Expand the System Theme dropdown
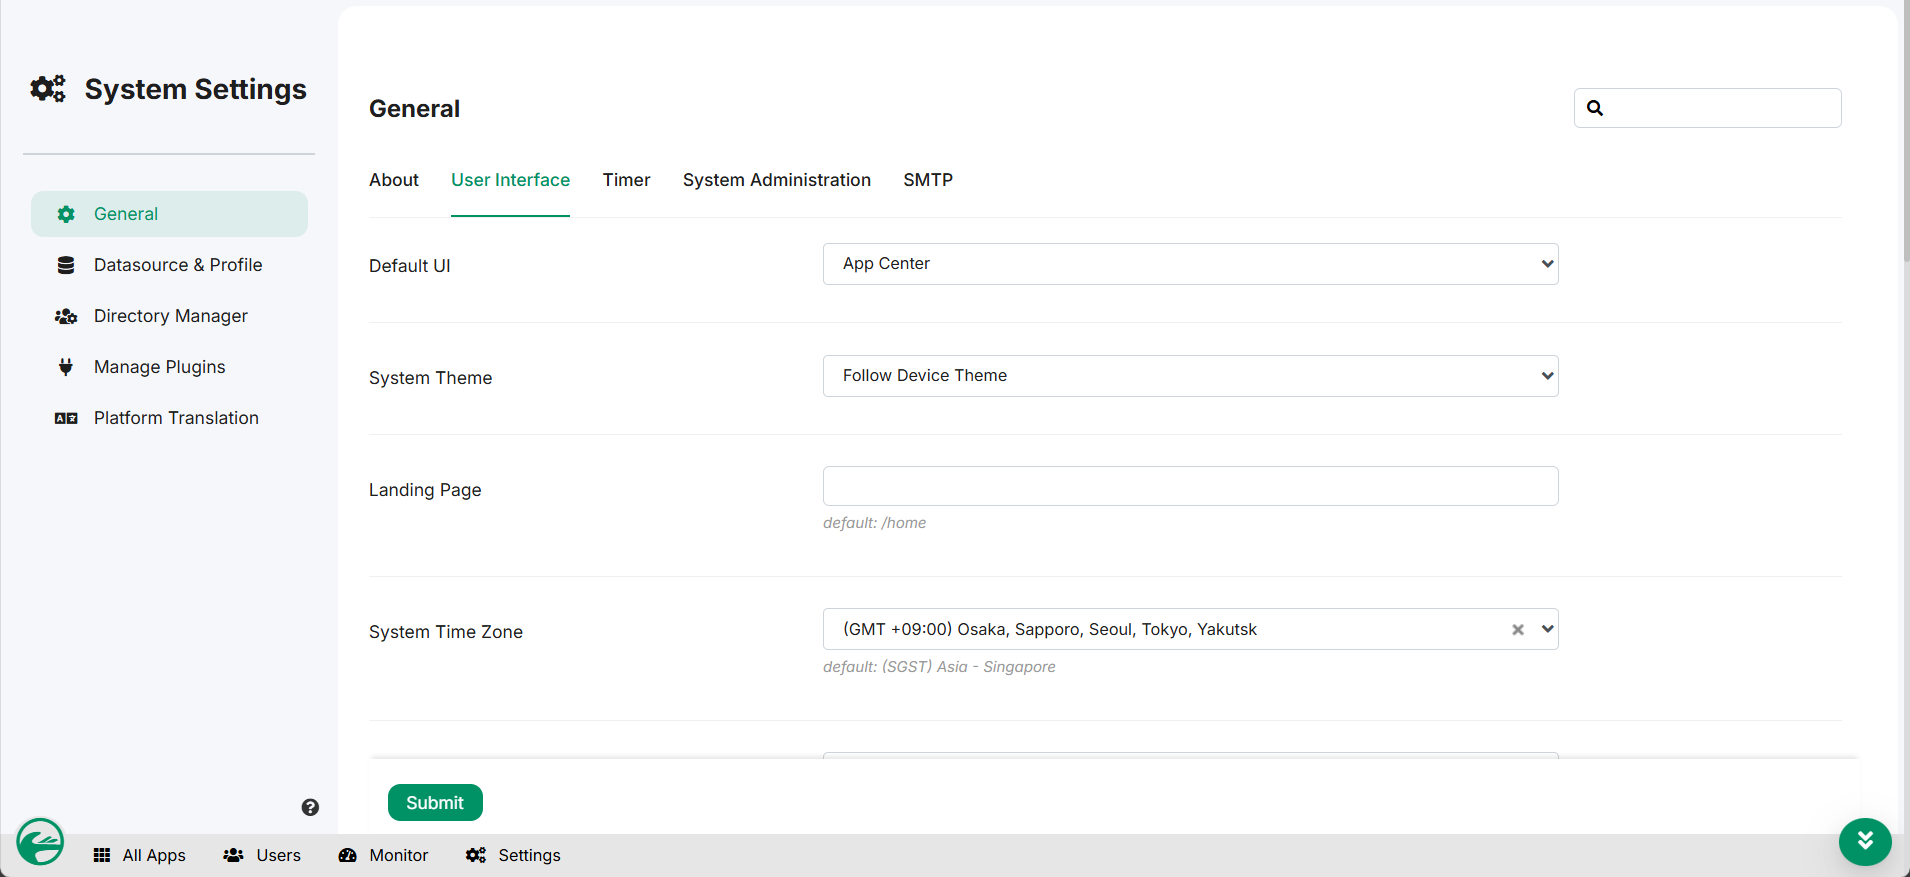 click(x=1190, y=376)
